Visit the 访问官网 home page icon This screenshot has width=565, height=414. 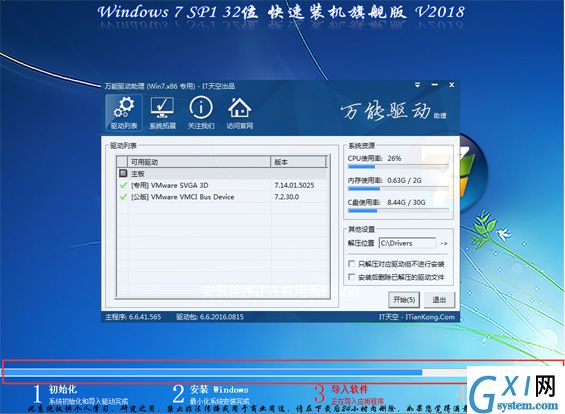pos(240,112)
